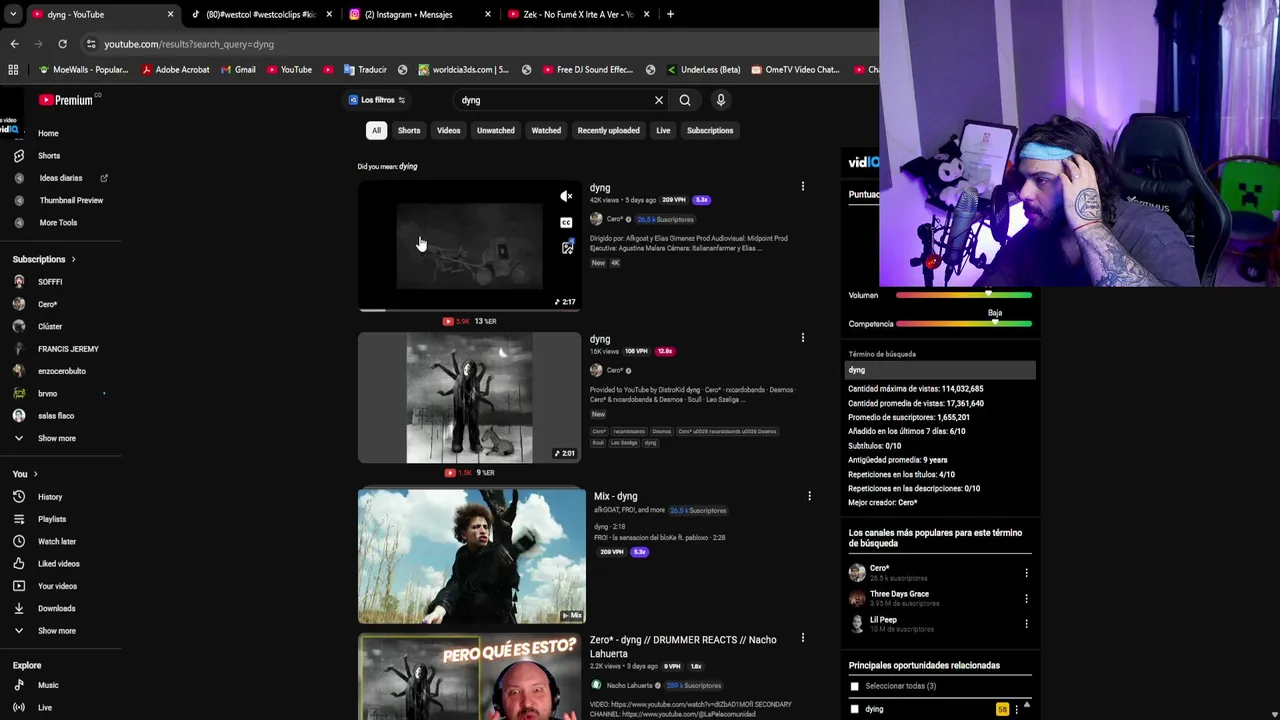Start voice search with the microphone icon
Screen dimensions: 1280x720
720,100
